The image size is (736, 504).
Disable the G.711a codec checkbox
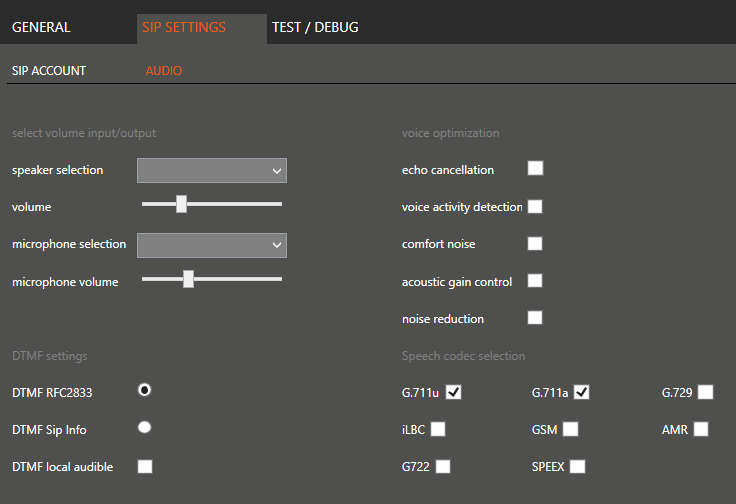tap(582, 392)
